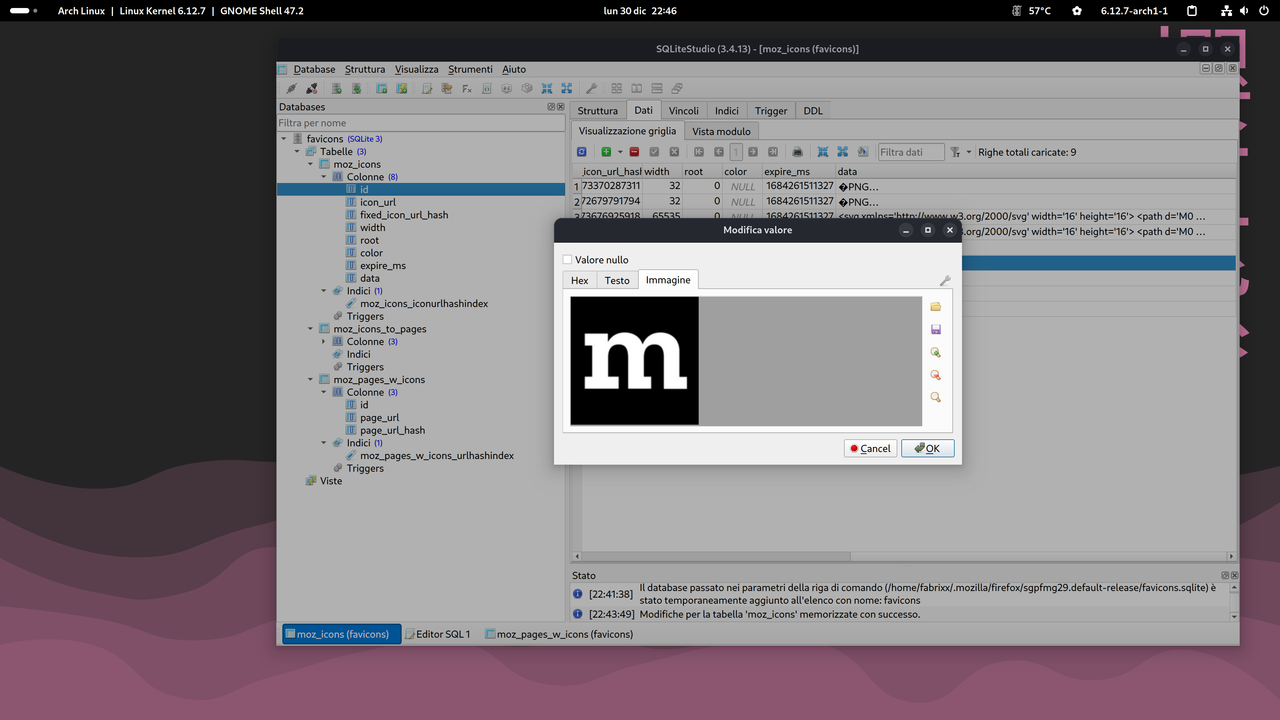Collapse the moz_pages_w_icons table node
The height and width of the screenshot is (720, 1280).
[311, 380]
